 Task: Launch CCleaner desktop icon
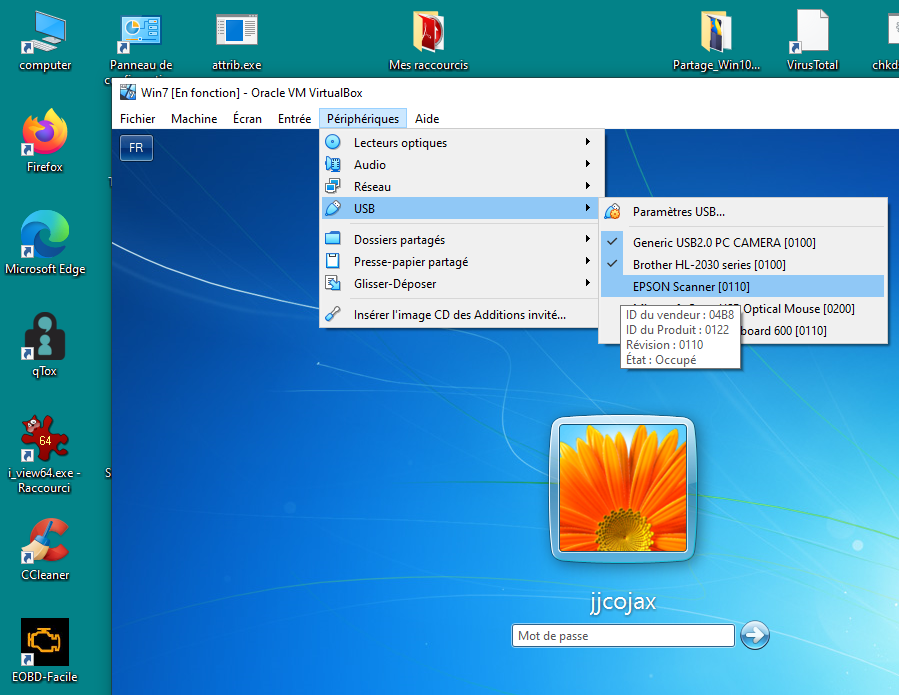pyautogui.click(x=45, y=542)
